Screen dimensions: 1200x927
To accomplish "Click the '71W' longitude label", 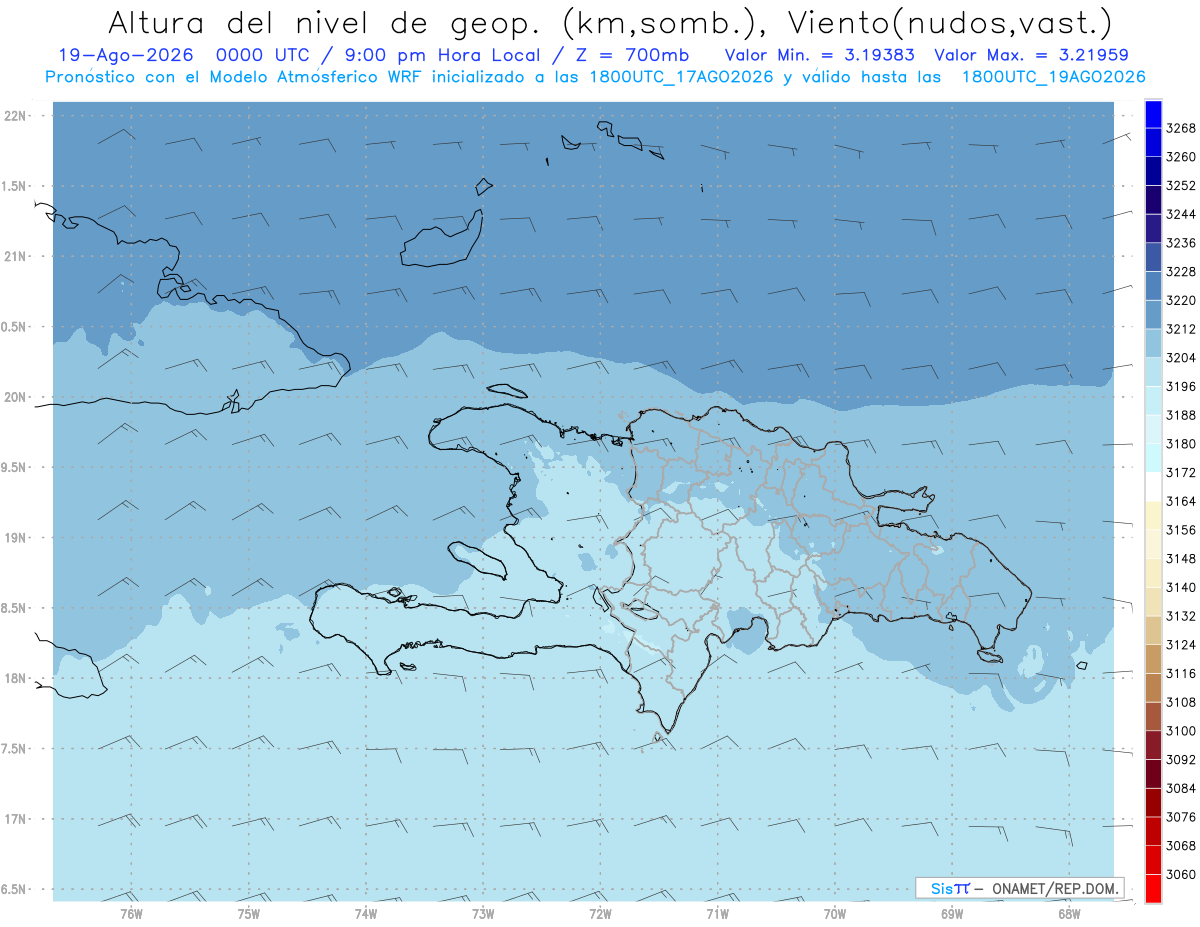I will point(717,913).
